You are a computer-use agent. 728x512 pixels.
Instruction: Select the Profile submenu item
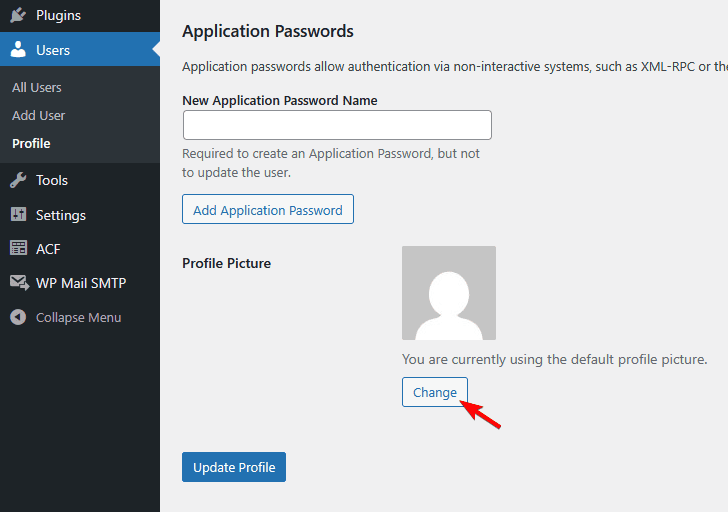(31, 143)
